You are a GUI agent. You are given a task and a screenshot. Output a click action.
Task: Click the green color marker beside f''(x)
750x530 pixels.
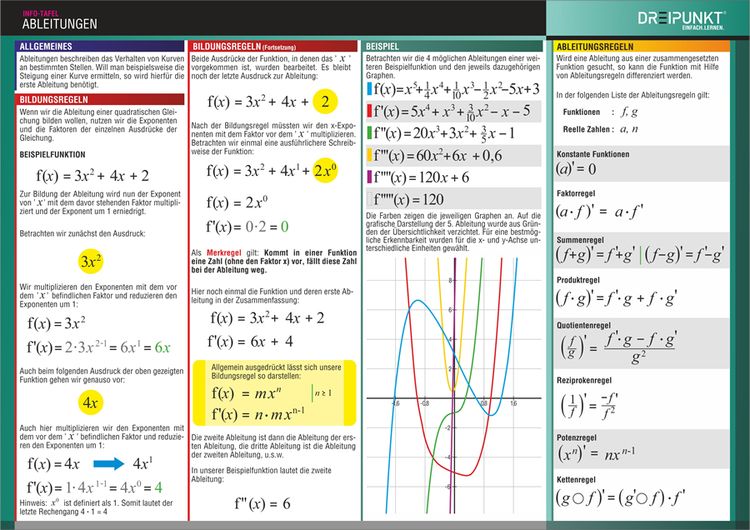369,132
